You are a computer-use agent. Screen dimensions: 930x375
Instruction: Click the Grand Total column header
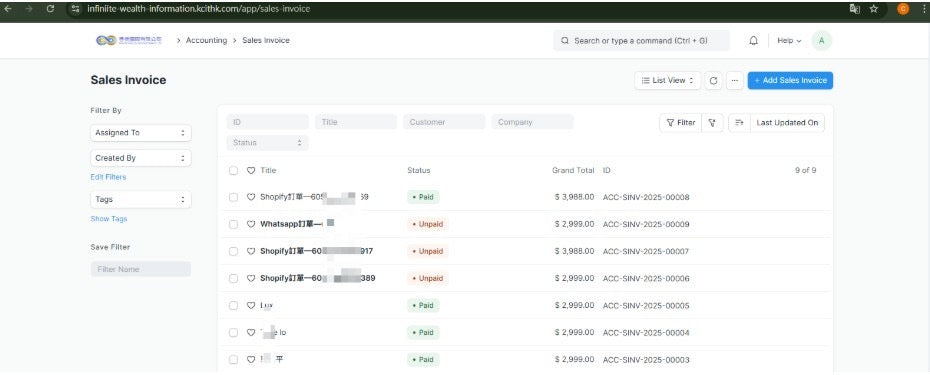[573, 170]
